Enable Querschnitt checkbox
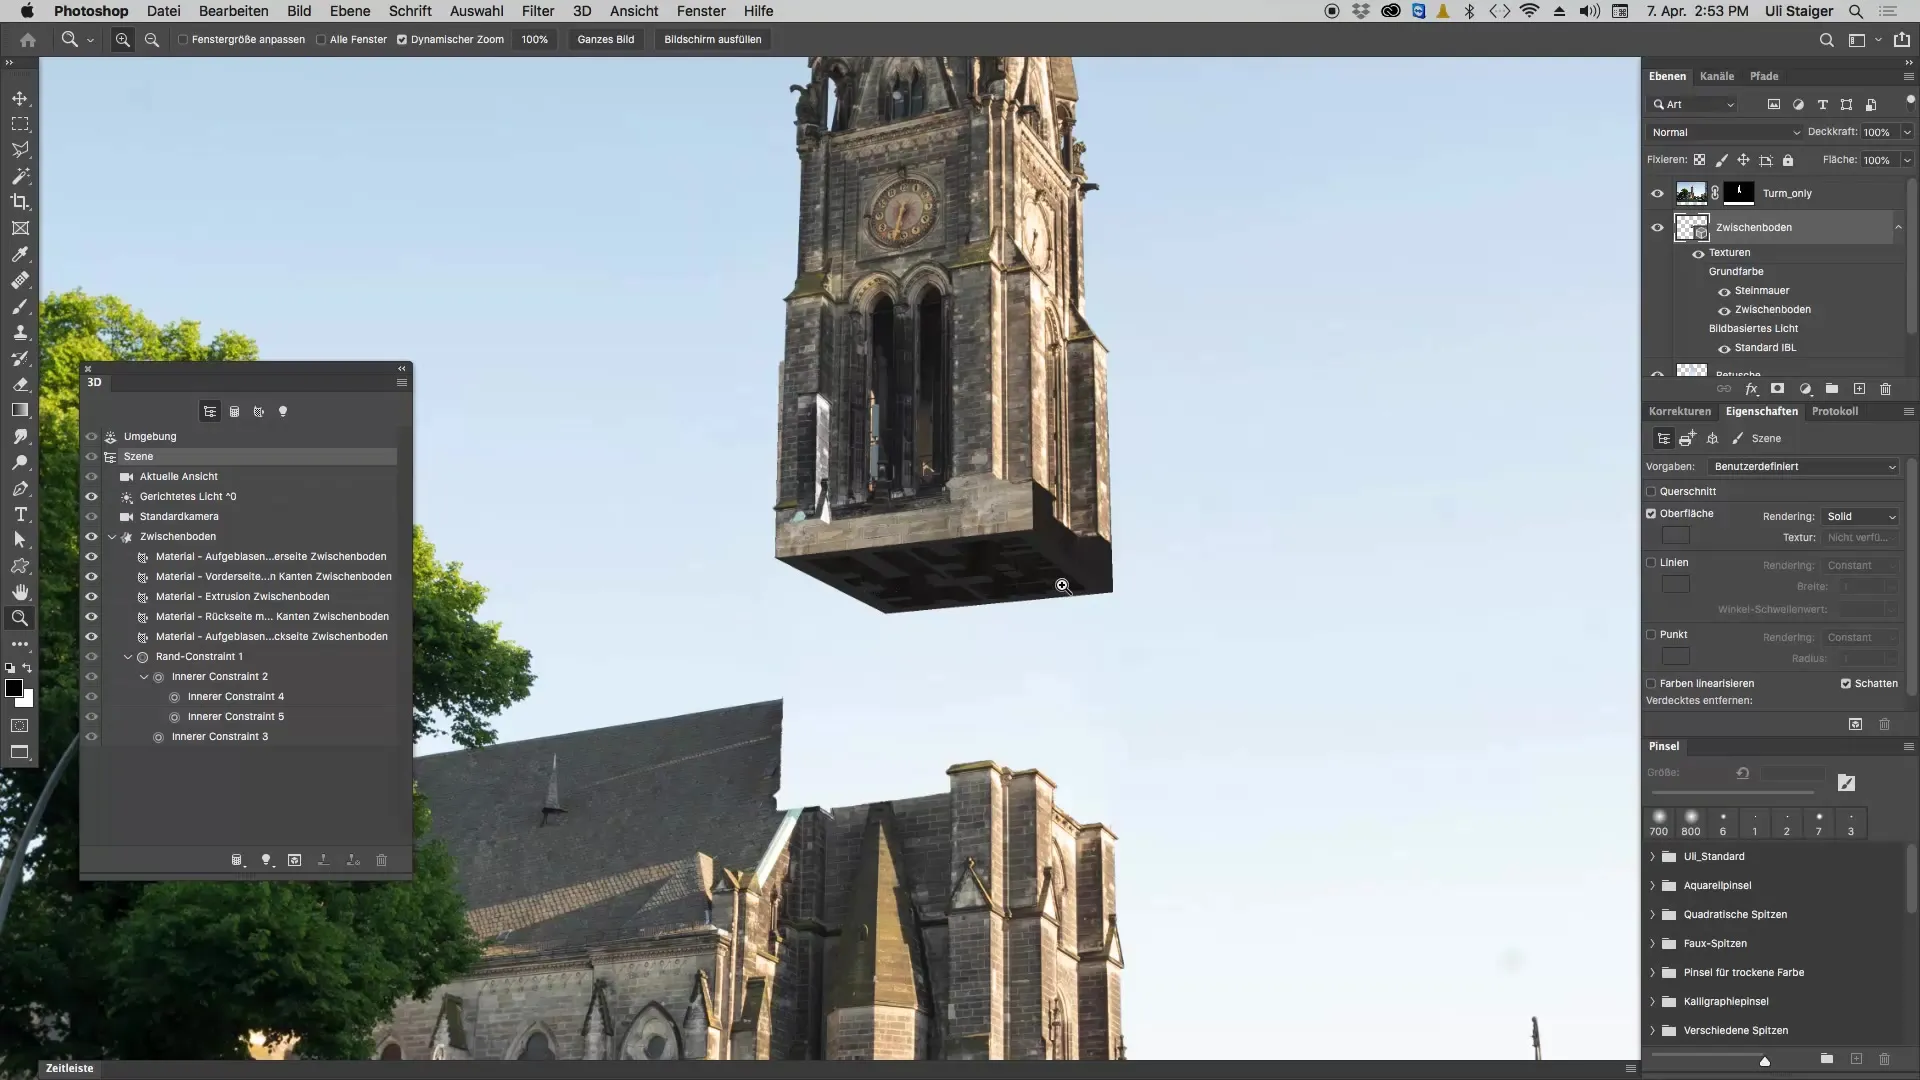 coord(1651,491)
